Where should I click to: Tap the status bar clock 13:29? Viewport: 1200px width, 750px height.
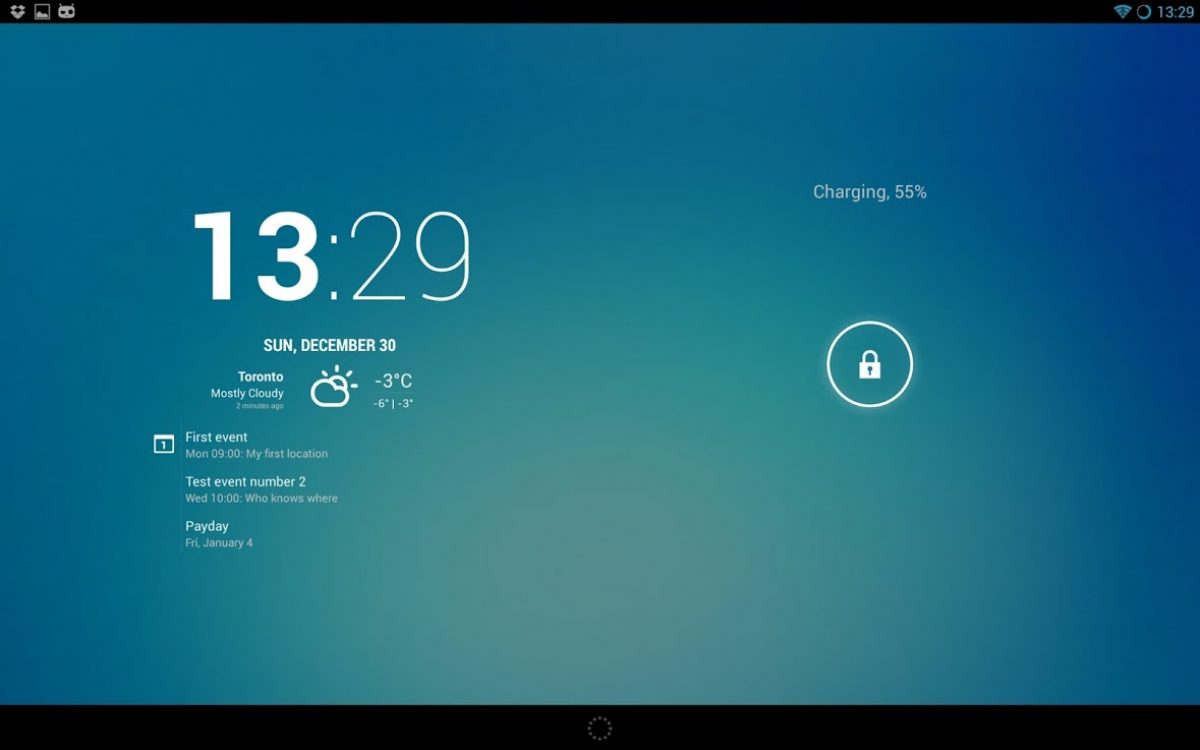point(1175,12)
